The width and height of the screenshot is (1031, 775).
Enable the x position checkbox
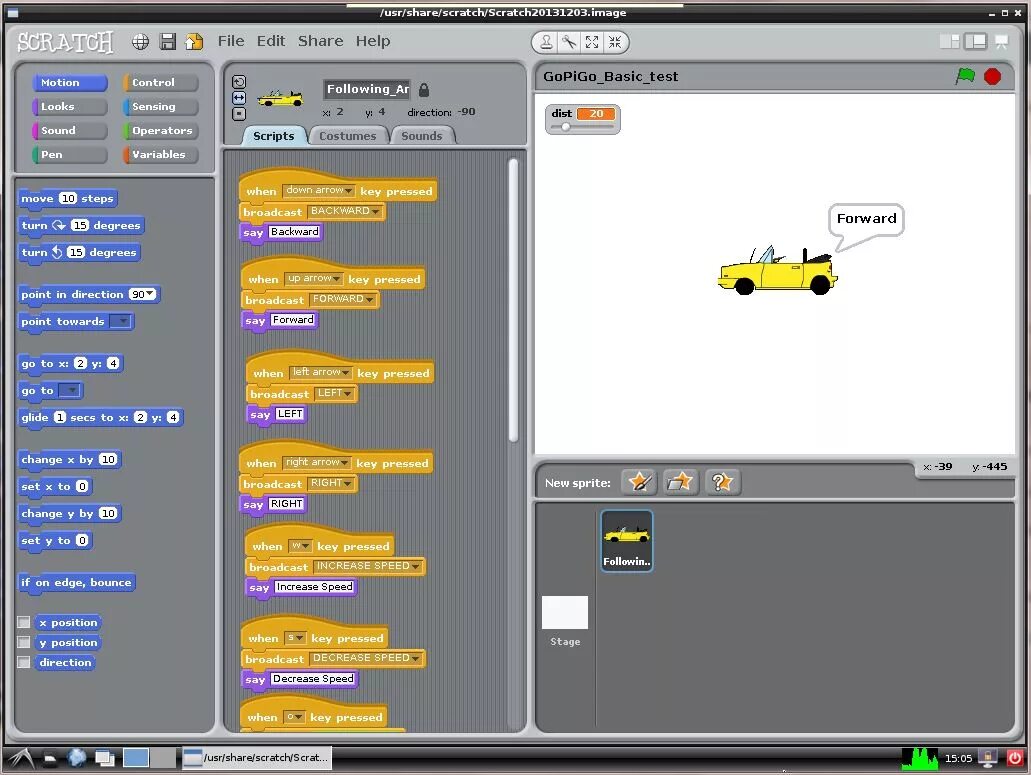[x=24, y=622]
